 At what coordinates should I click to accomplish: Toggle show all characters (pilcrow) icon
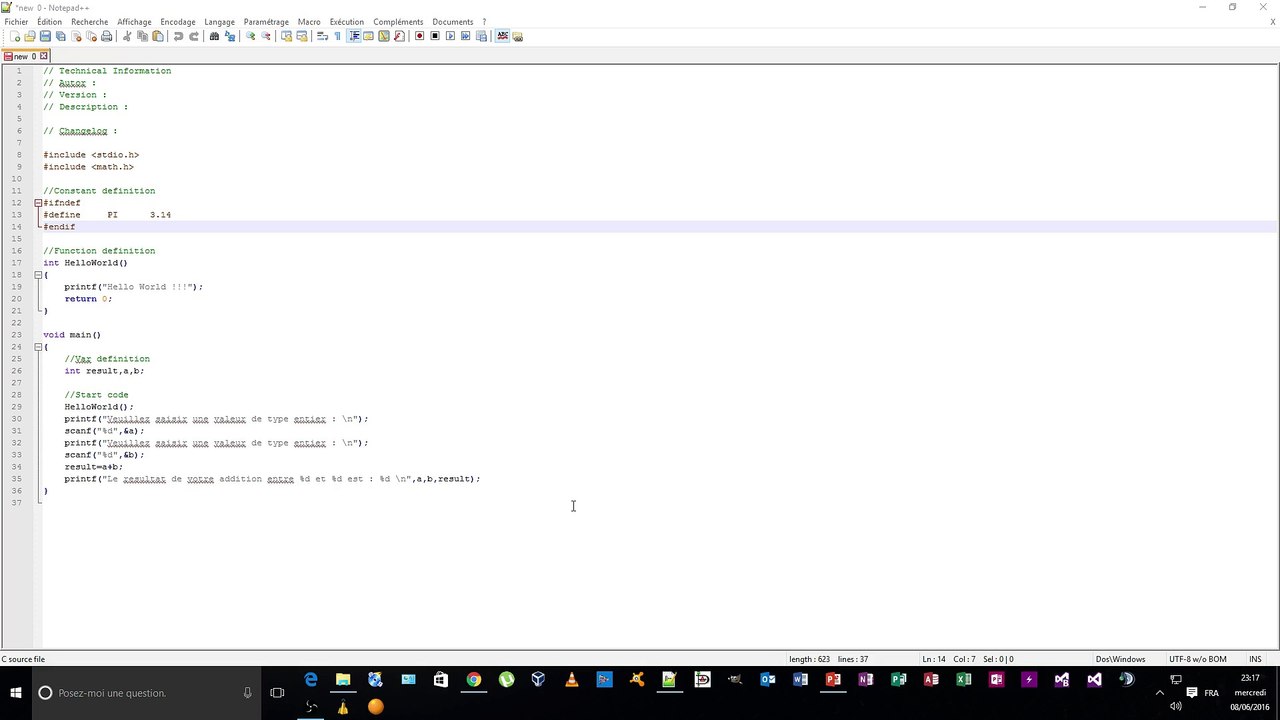pyautogui.click(x=337, y=36)
